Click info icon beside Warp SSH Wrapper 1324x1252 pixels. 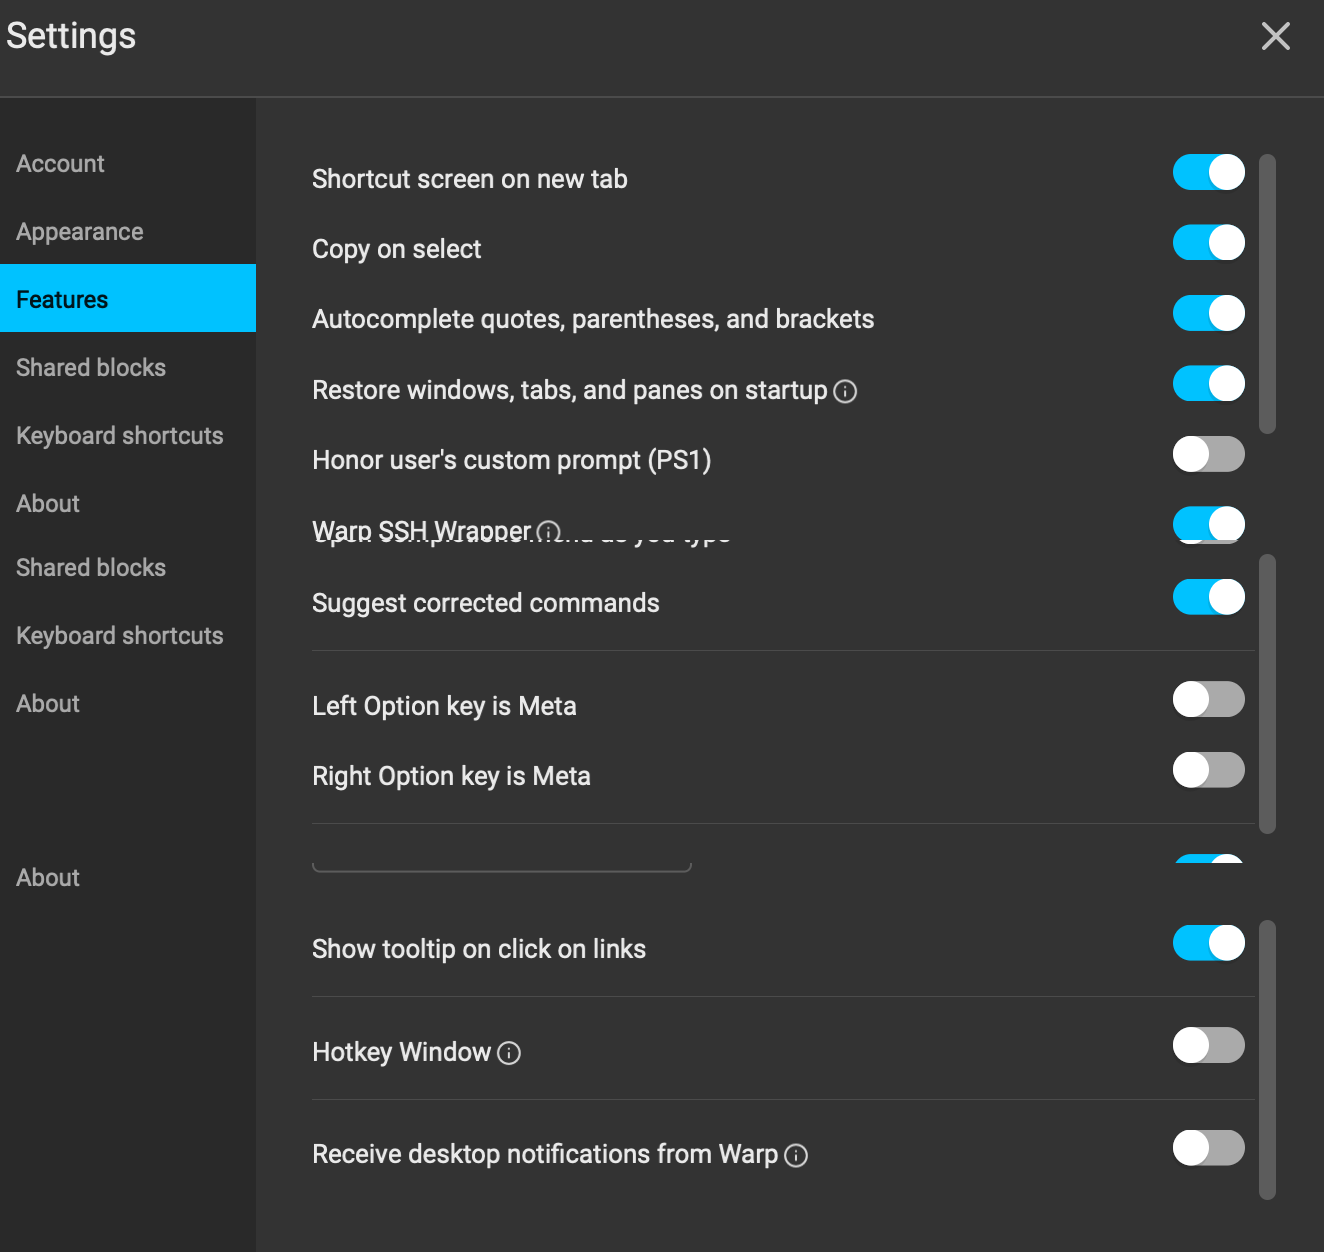548,530
